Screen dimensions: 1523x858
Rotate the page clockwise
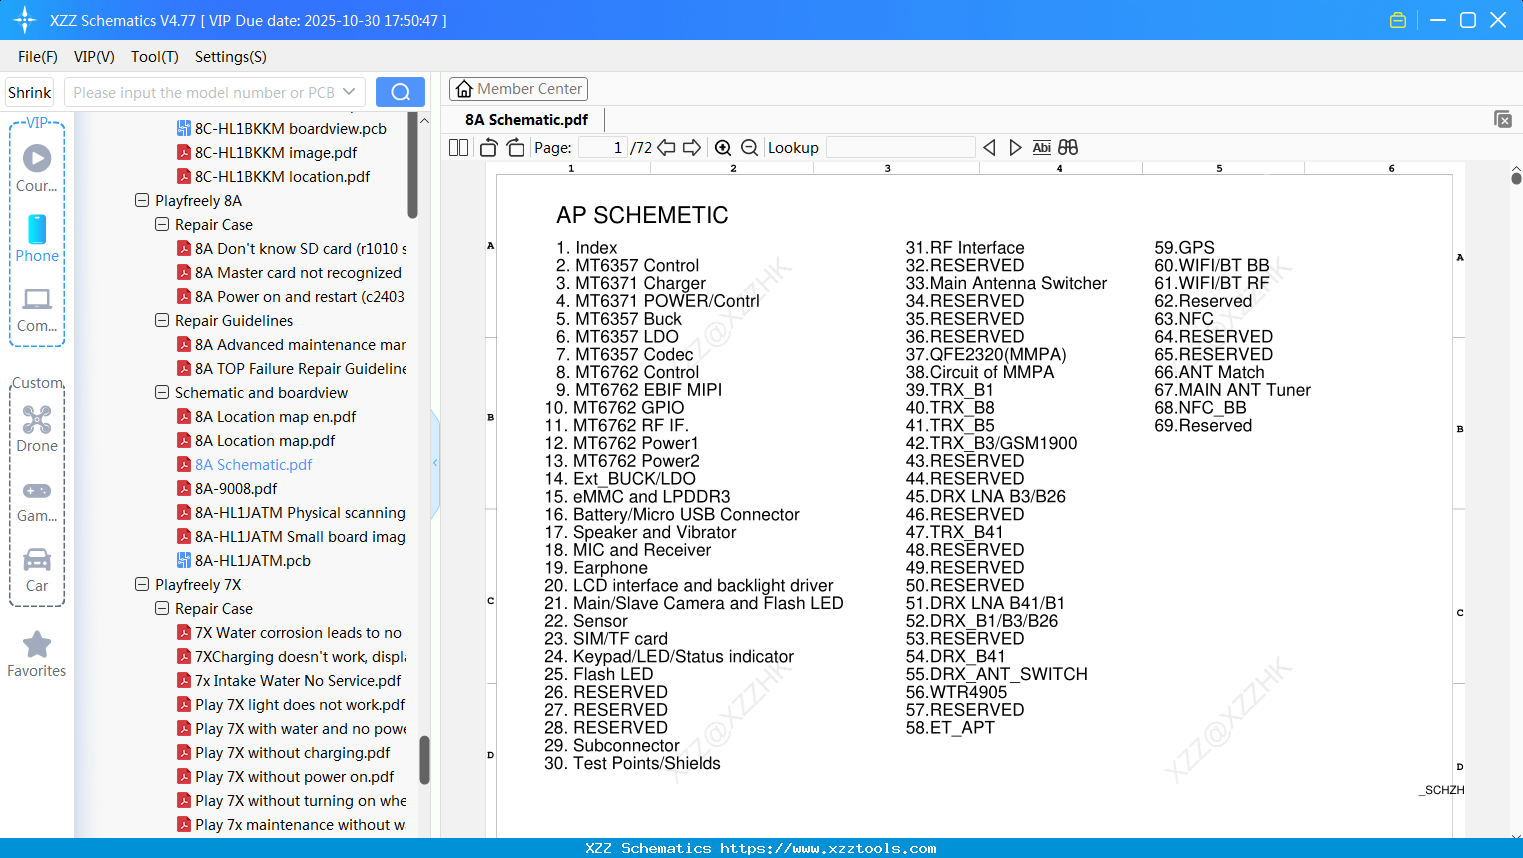click(x=516, y=147)
